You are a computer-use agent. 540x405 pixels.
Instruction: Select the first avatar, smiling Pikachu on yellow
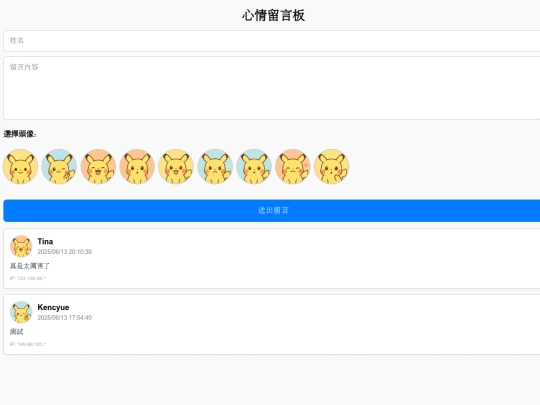(x=20, y=167)
